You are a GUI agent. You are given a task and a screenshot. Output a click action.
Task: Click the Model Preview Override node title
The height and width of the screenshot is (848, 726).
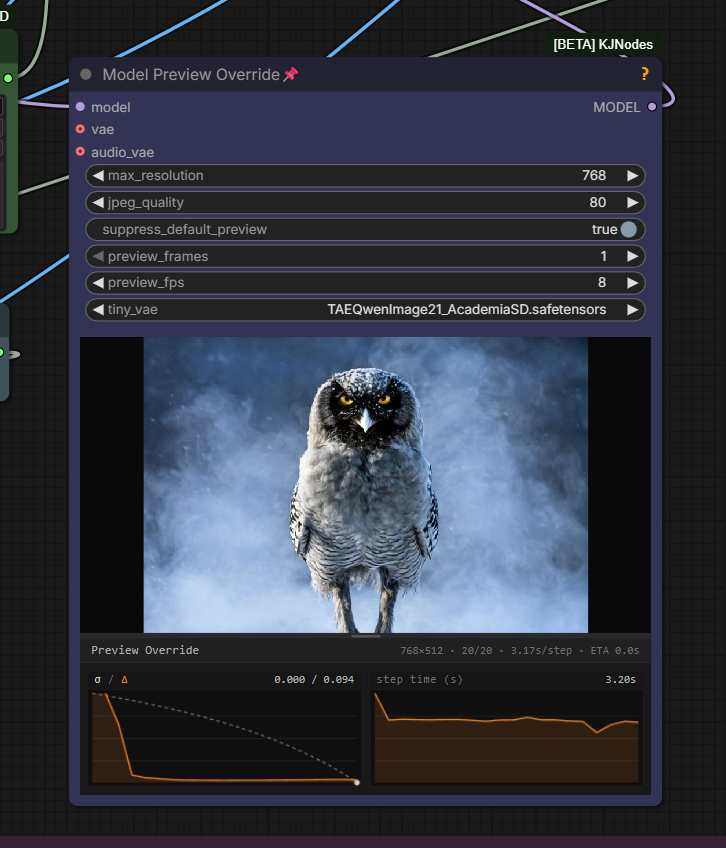pos(191,74)
